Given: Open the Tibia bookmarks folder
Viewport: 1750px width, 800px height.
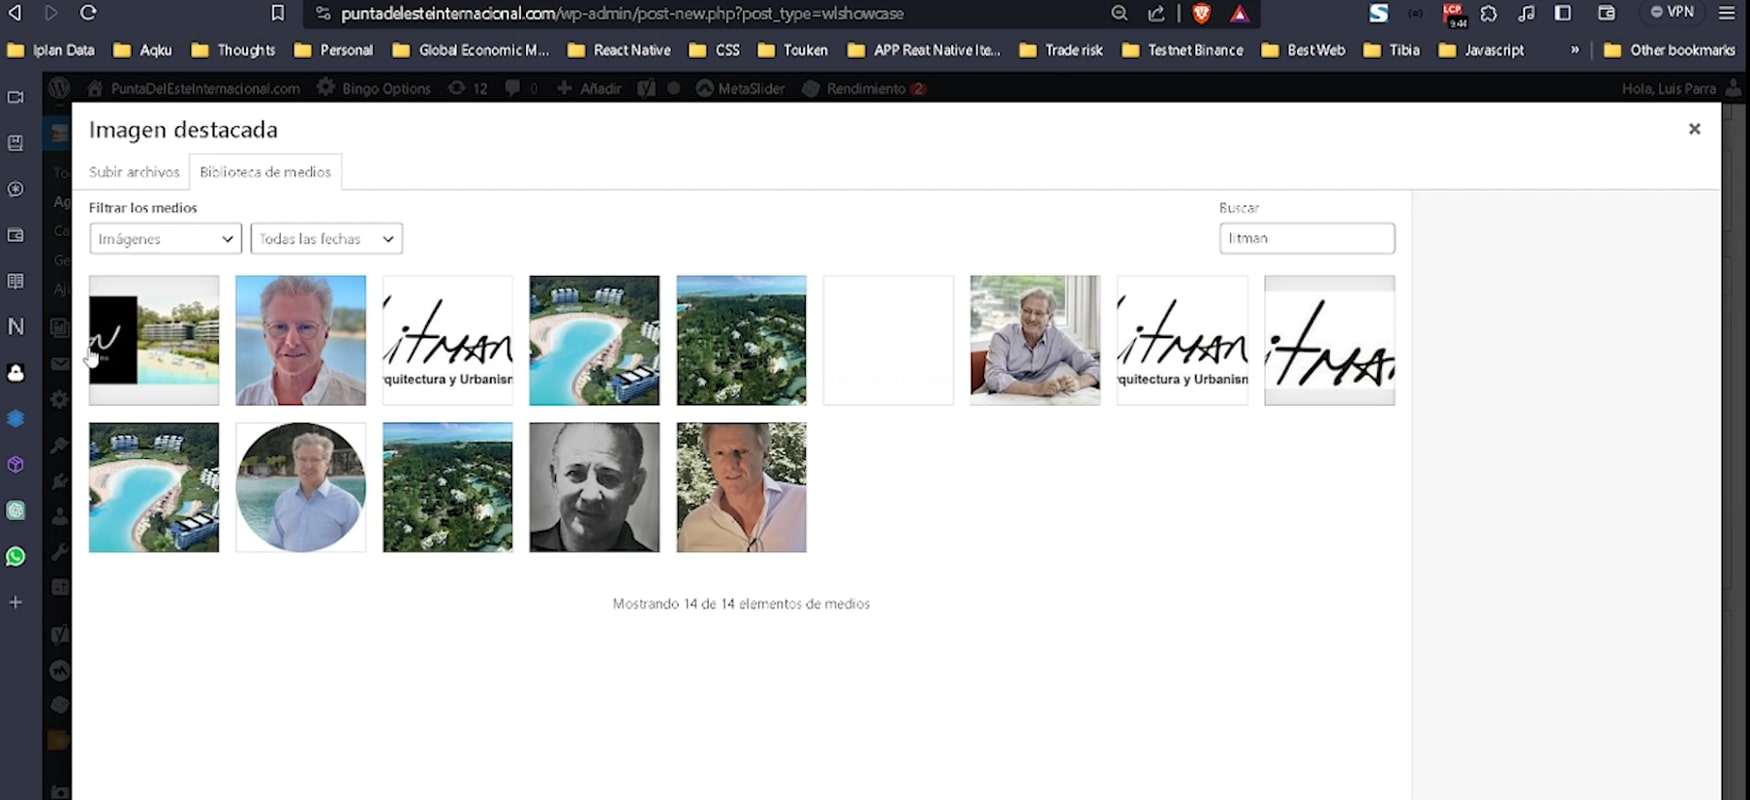Looking at the screenshot, I should [1392, 50].
